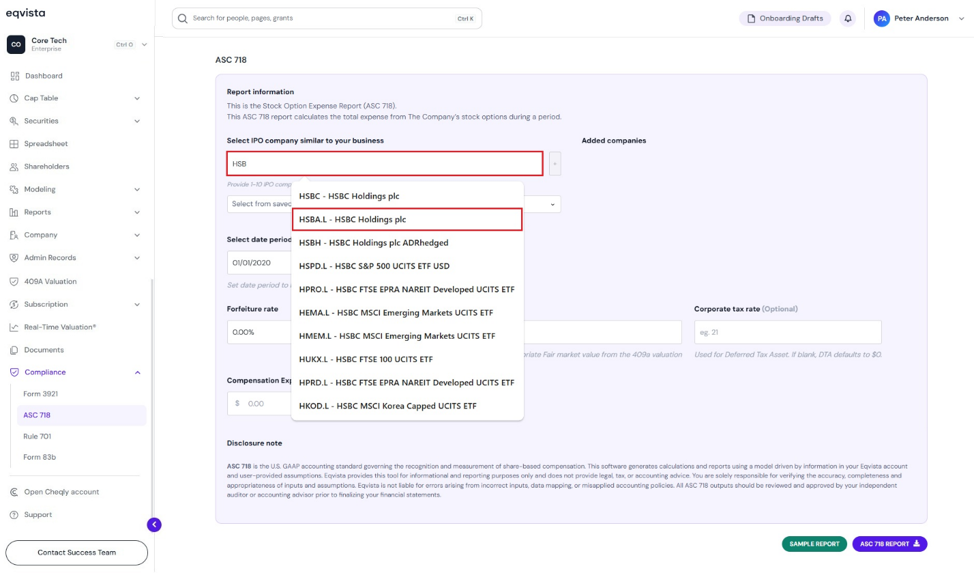Click the Compensation Expense amount field
The image size is (974, 573).
pos(259,403)
